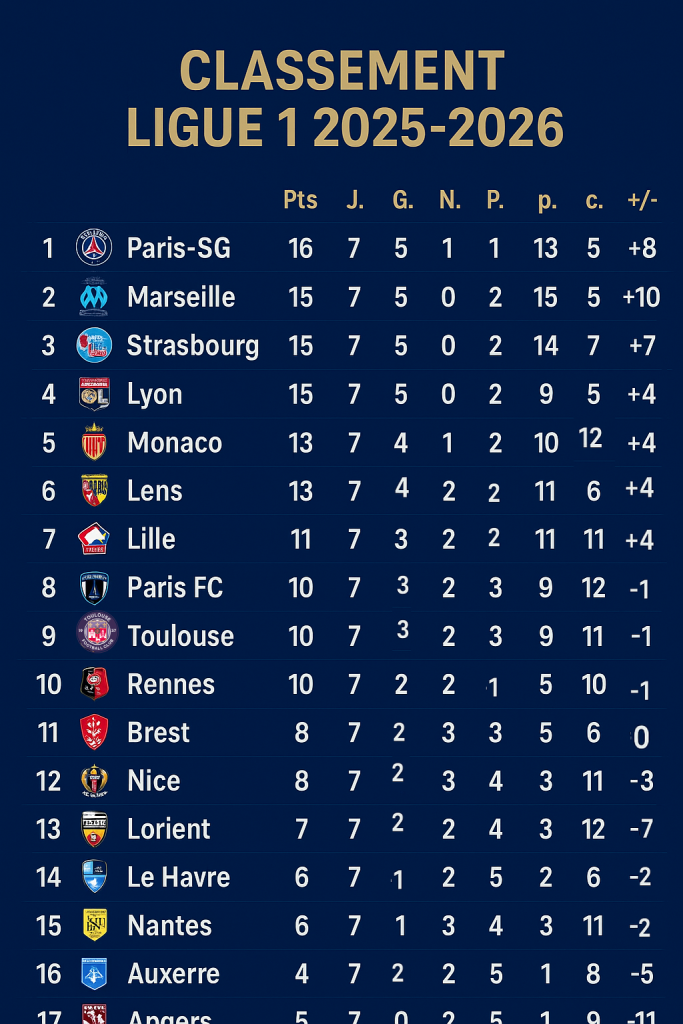683x1024 pixels.
Task: Click the Auxerre team name
Action: [x=173, y=974]
